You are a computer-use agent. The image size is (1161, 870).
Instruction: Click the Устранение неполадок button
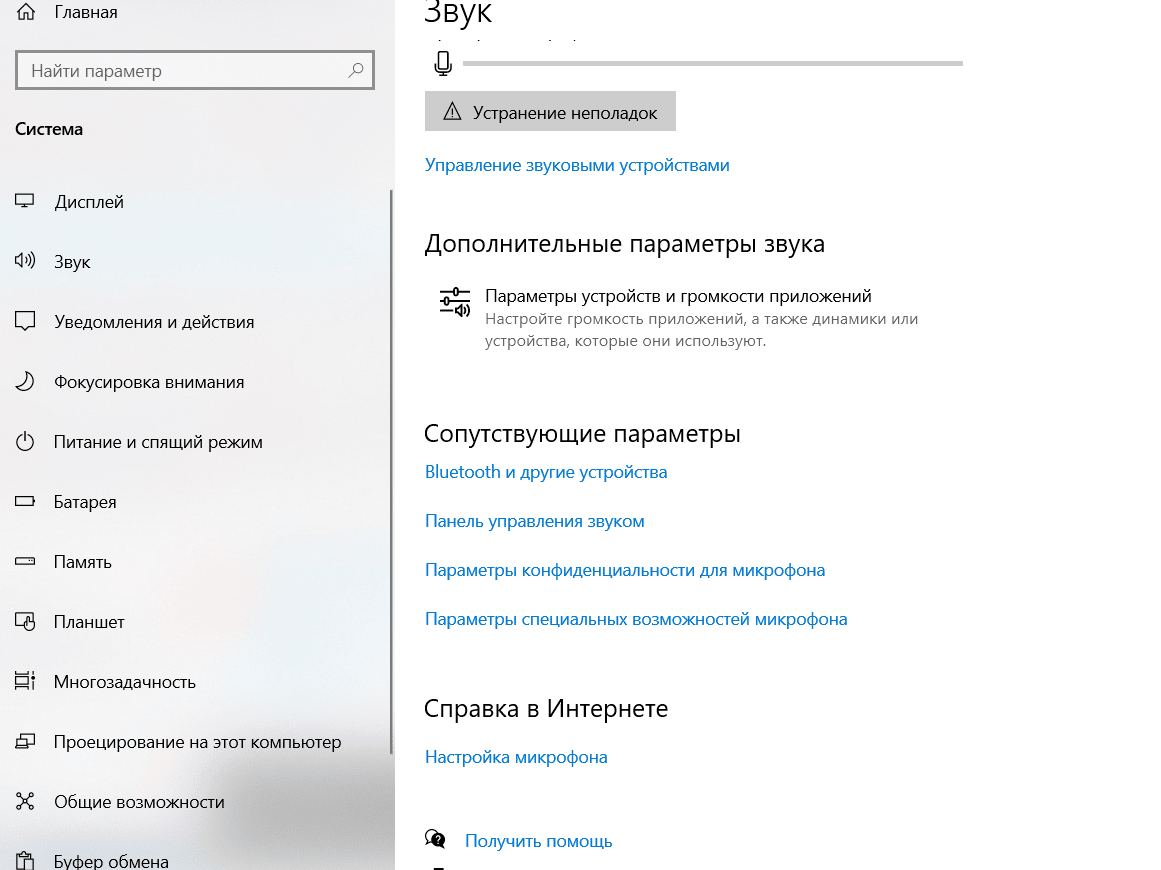[x=550, y=111]
